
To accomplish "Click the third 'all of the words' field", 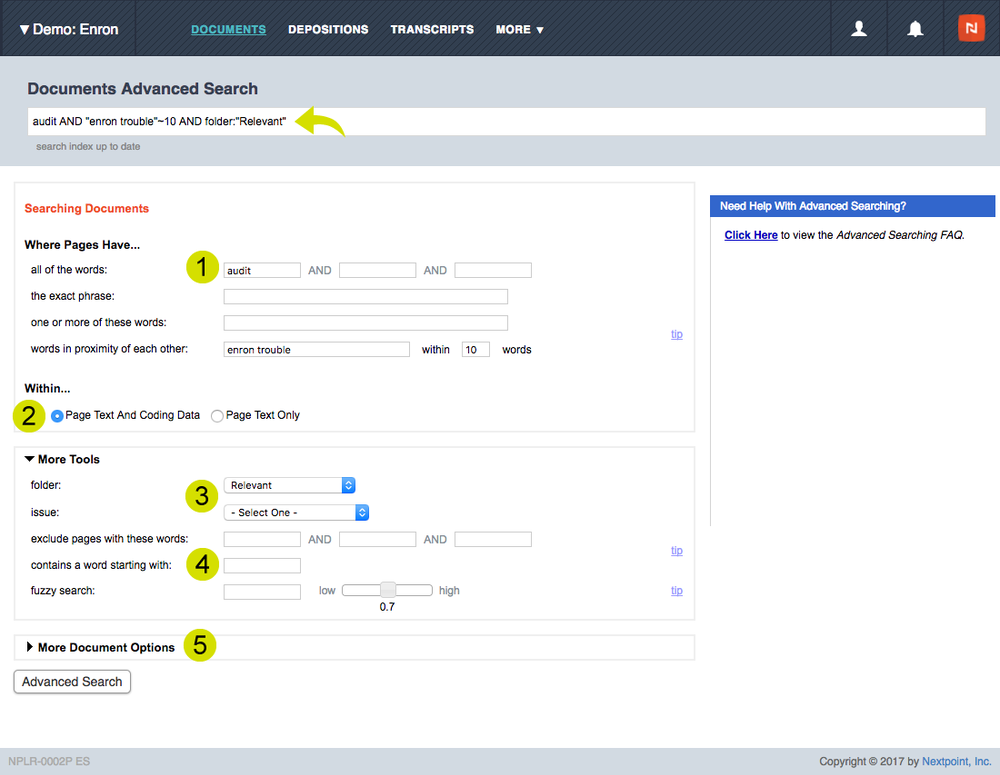I will tap(493, 270).
